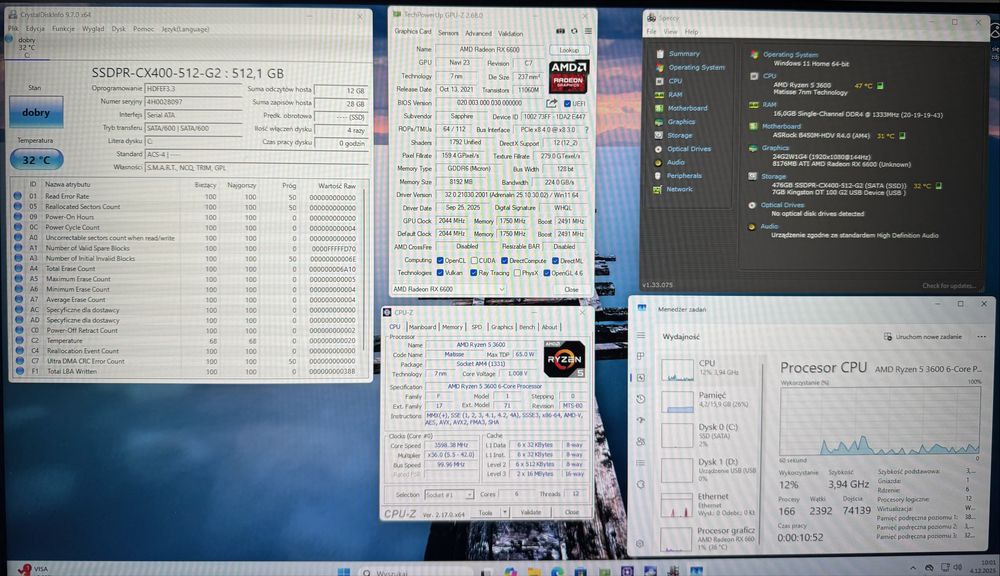Open Język(Language) menu in CrystalDiskInfo
Viewport: 1000px width, 576px height.
pyautogui.click(x=185, y=29)
